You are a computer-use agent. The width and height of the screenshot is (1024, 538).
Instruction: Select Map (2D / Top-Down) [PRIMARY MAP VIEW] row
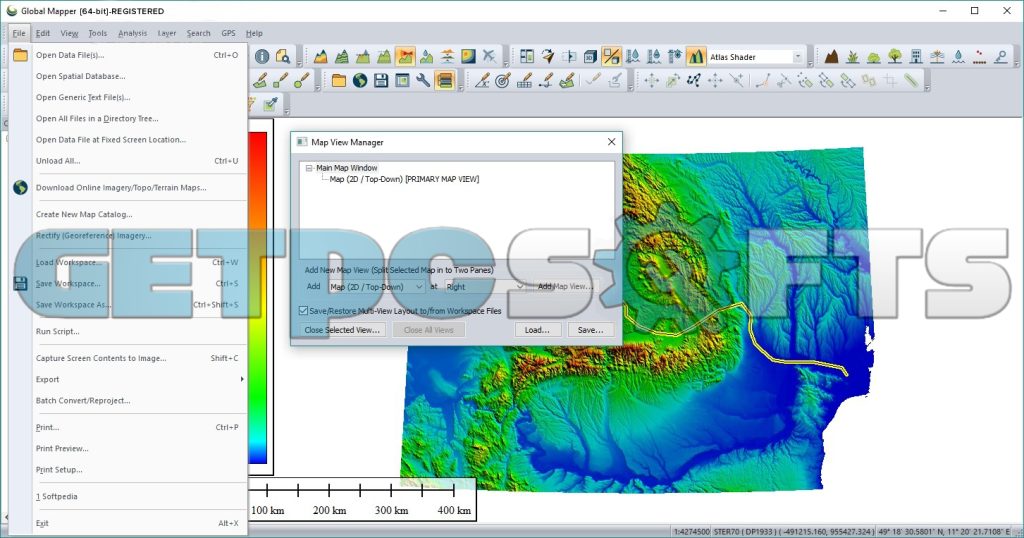click(404, 179)
